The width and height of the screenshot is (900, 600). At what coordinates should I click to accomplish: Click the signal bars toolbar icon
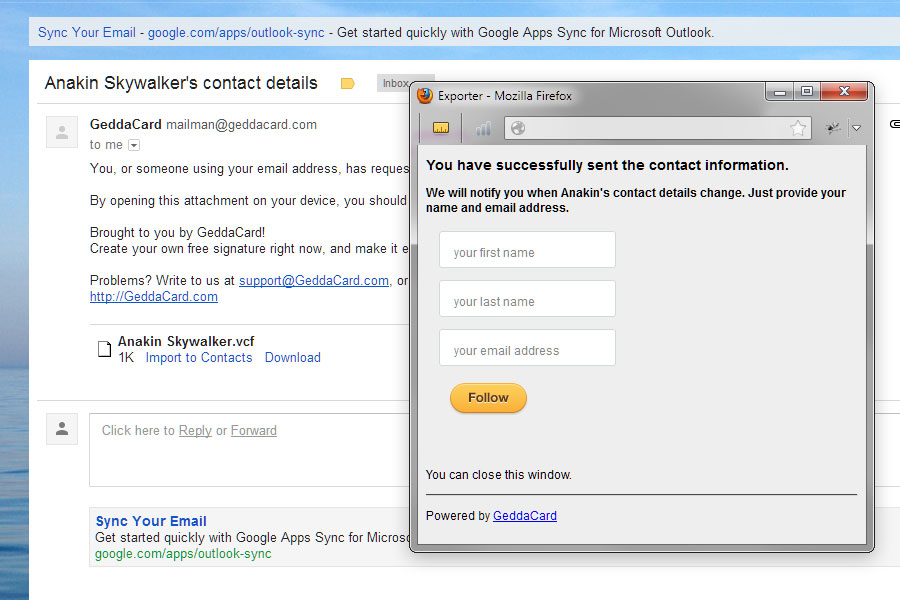(x=483, y=128)
